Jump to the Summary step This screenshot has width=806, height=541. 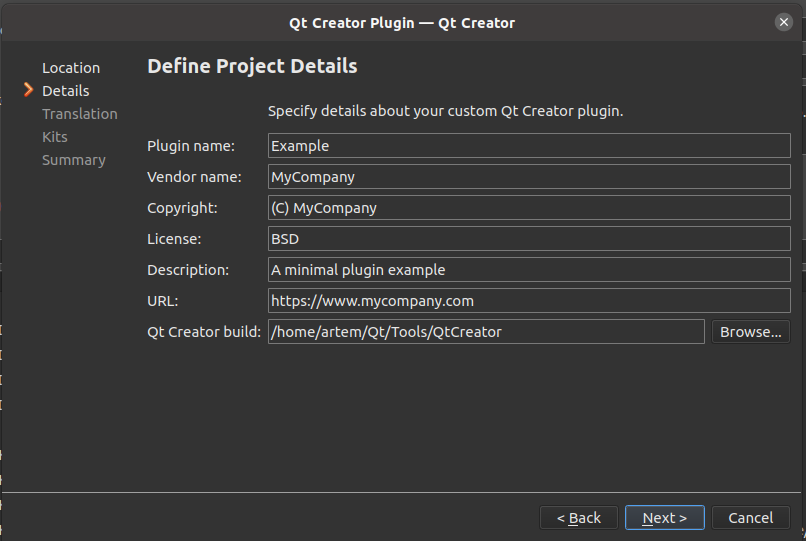tap(74, 160)
